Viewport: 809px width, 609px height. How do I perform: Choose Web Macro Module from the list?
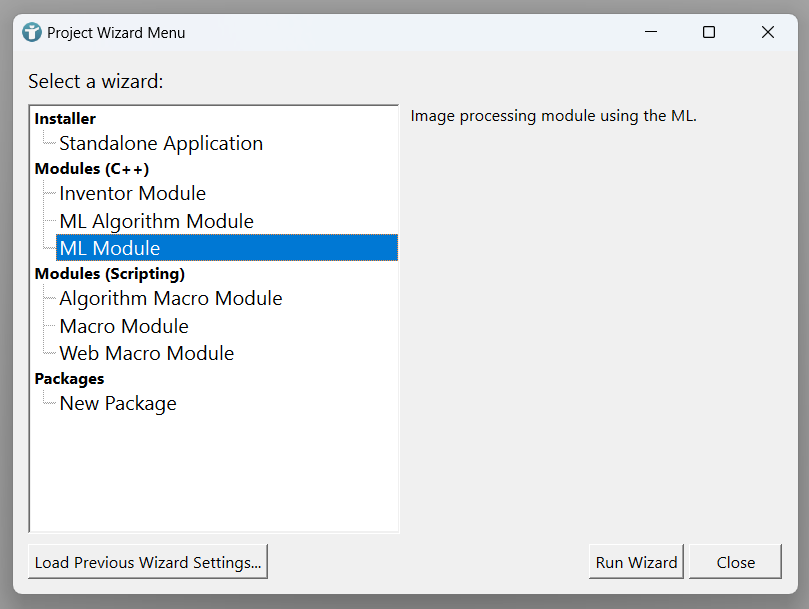(146, 353)
